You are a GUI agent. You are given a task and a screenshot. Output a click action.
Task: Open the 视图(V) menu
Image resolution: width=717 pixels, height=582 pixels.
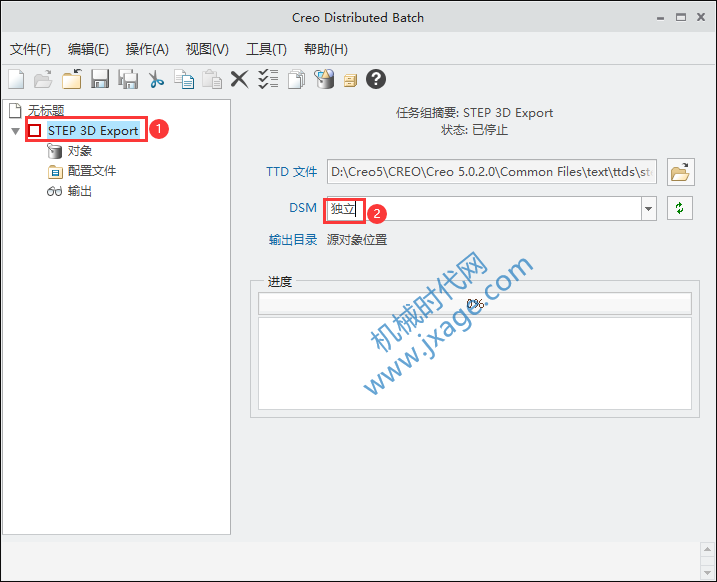(x=207, y=49)
